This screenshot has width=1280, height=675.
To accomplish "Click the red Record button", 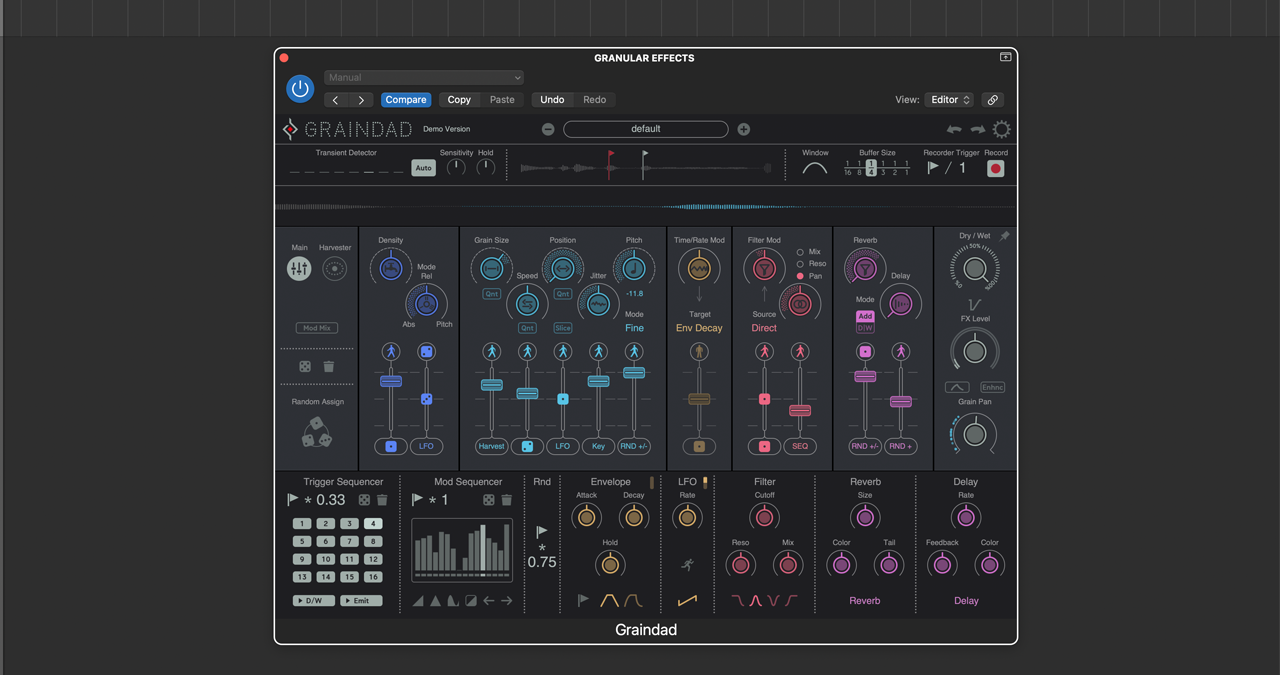I will [x=995, y=168].
